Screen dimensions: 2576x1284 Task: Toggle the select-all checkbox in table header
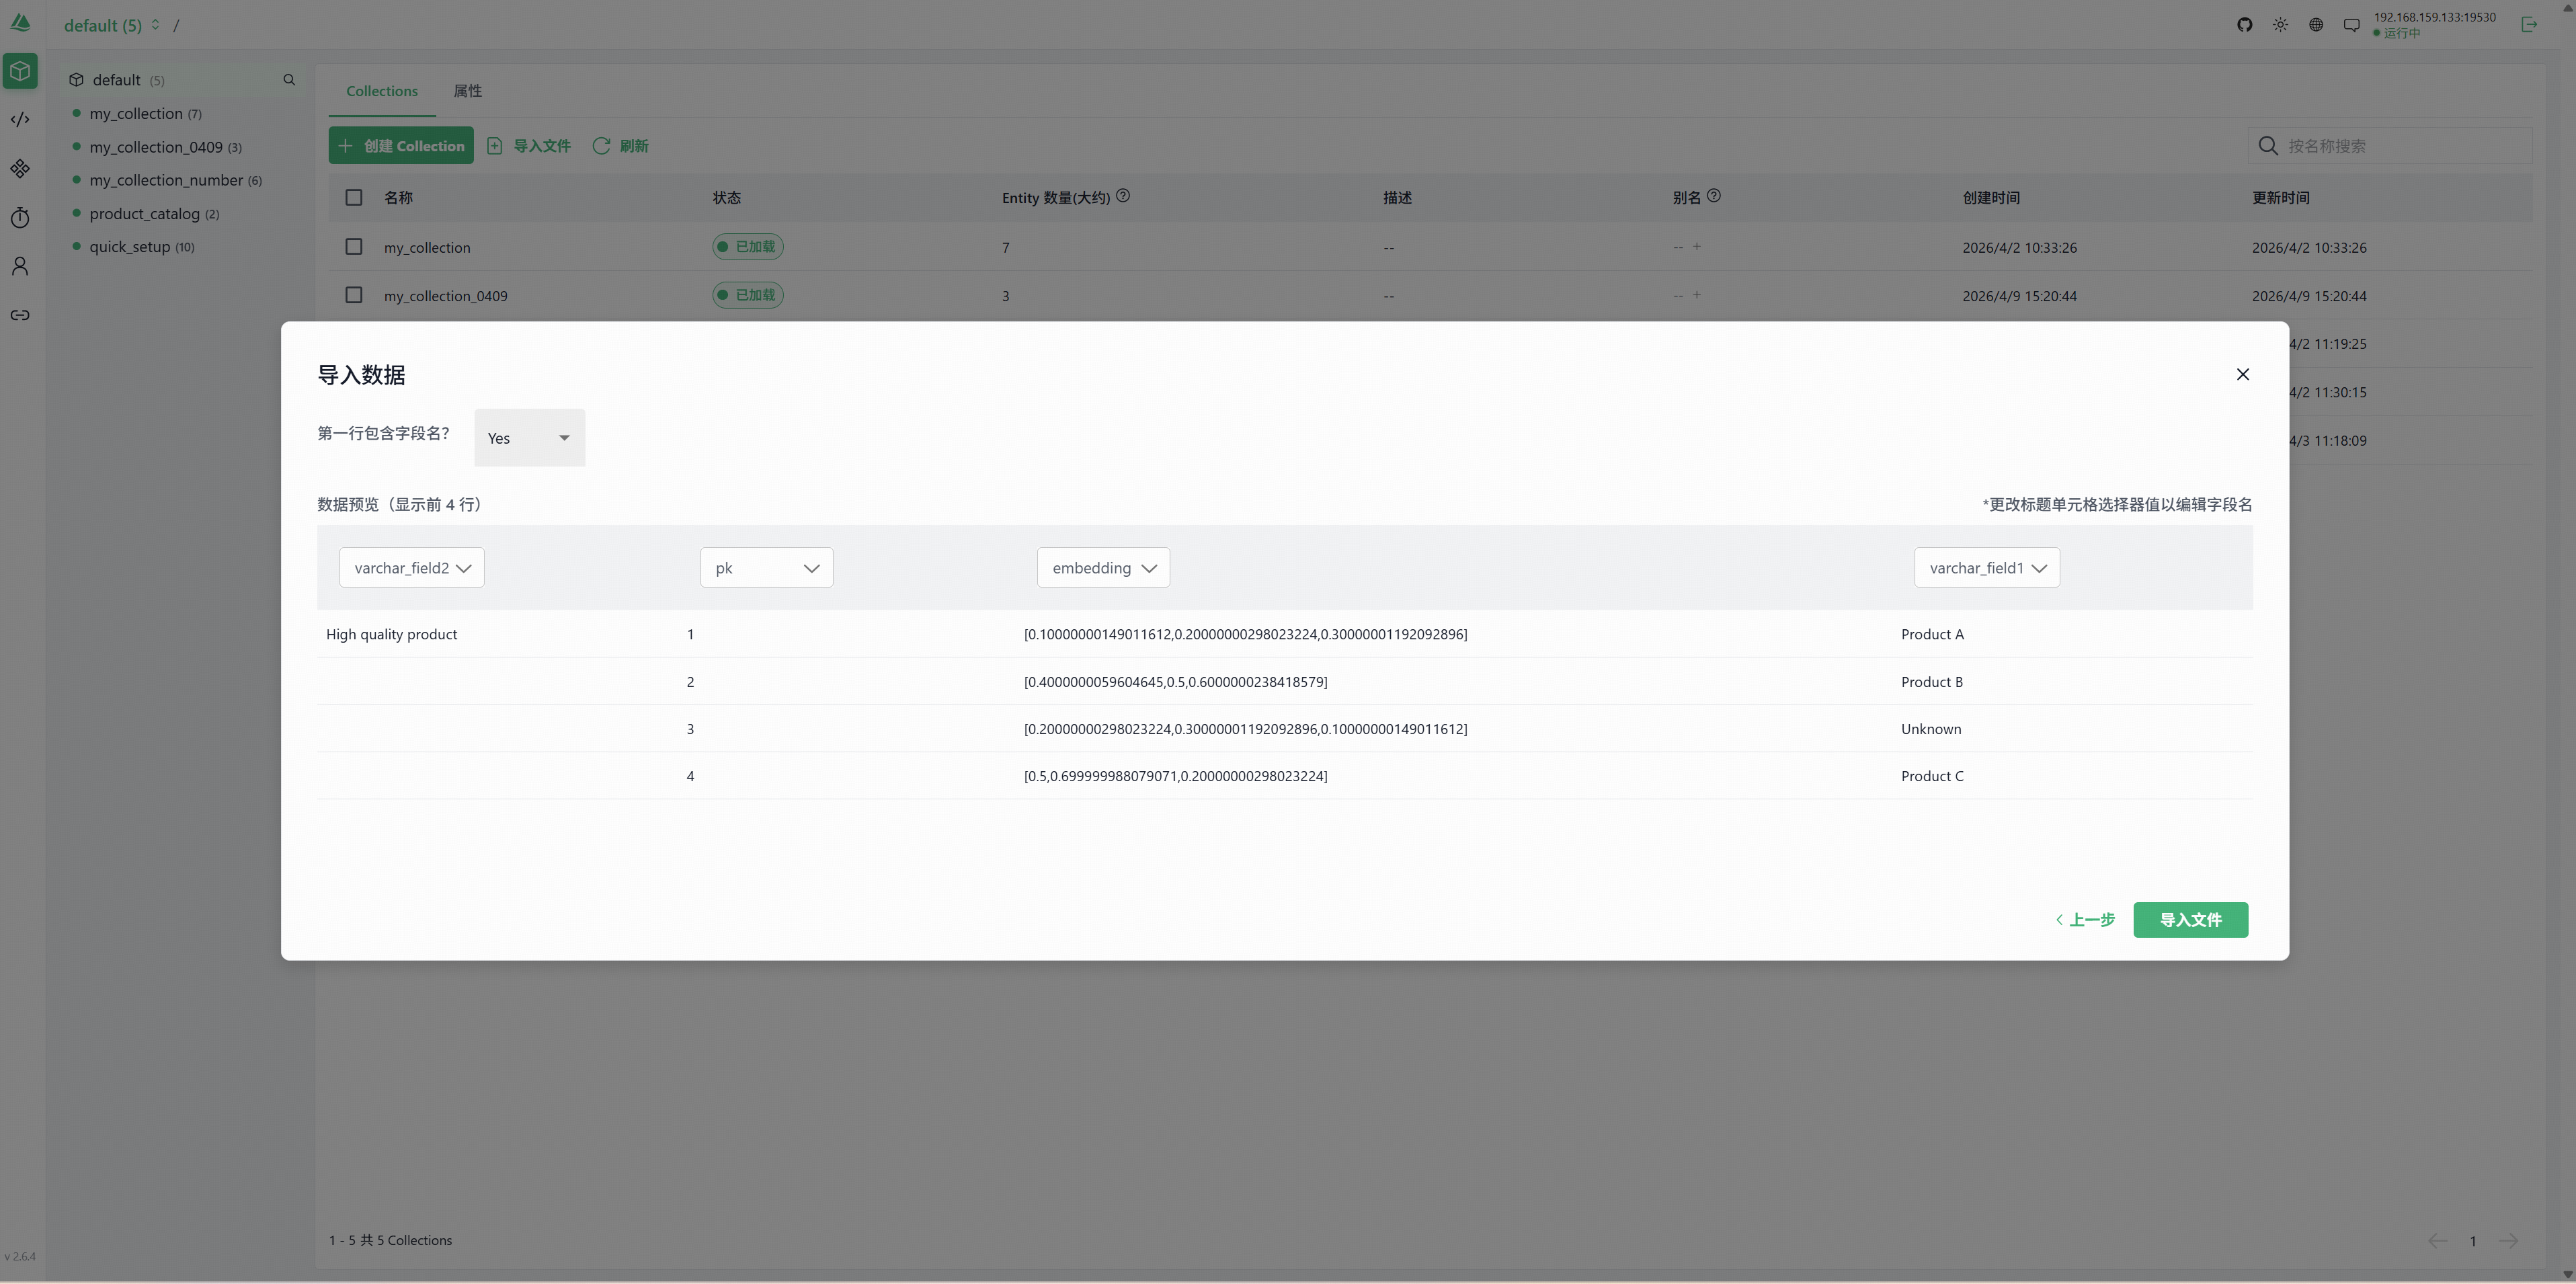[x=354, y=198]
